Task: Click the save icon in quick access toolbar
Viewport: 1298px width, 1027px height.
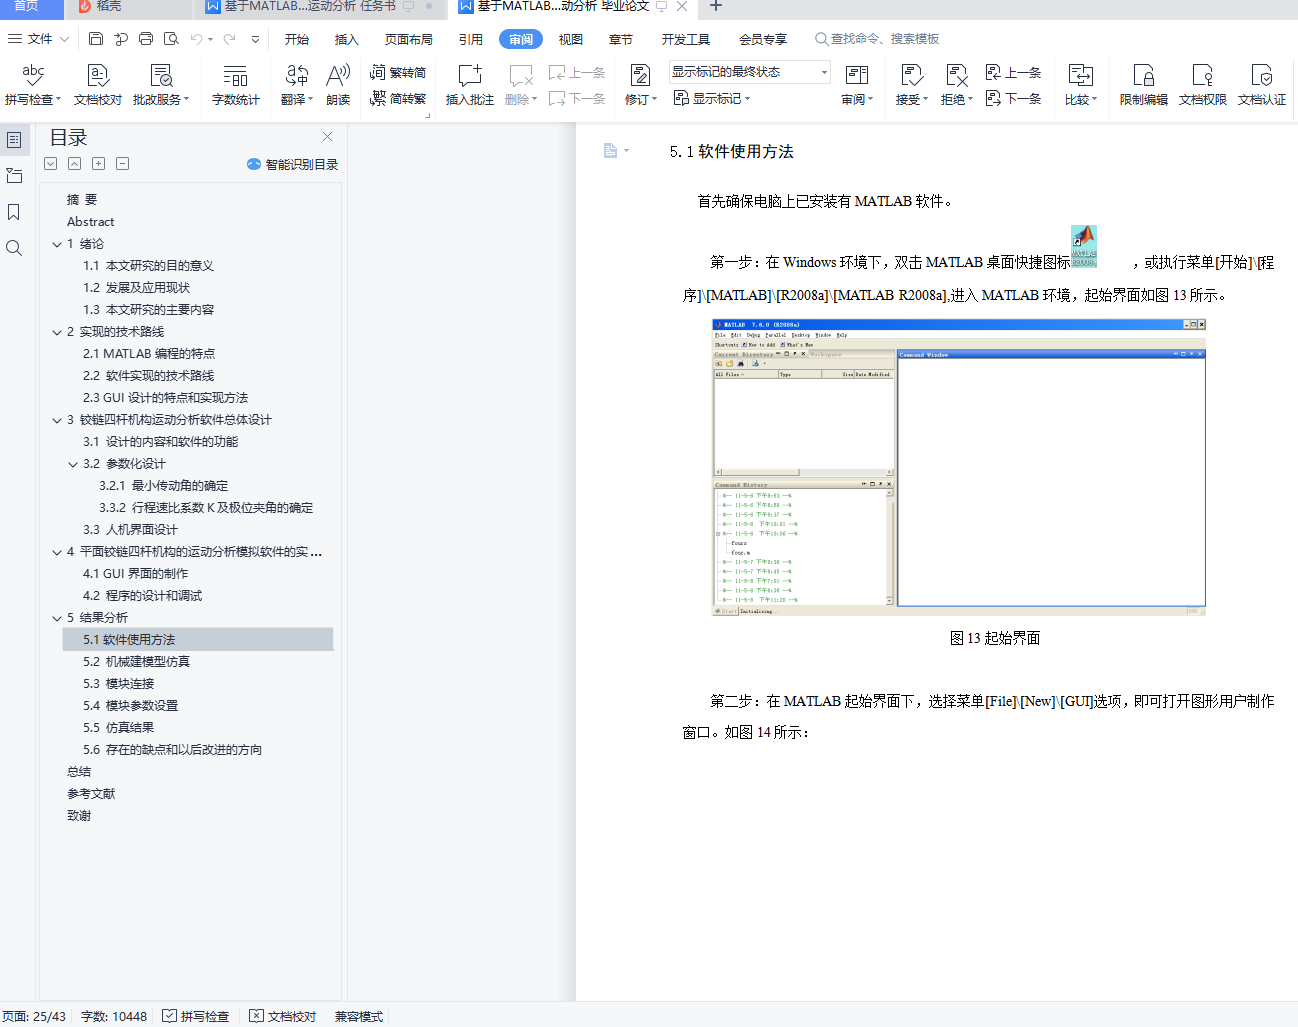Action: (96, 39)
